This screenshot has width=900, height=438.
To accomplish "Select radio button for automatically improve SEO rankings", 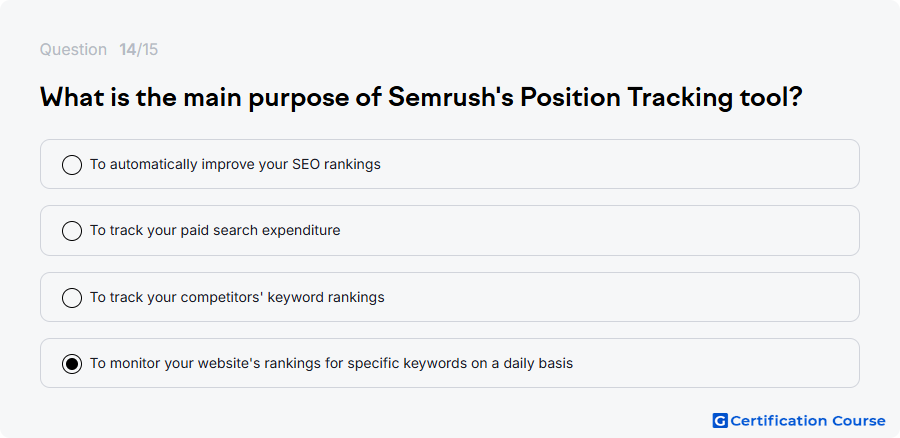I will coord(72,165).
